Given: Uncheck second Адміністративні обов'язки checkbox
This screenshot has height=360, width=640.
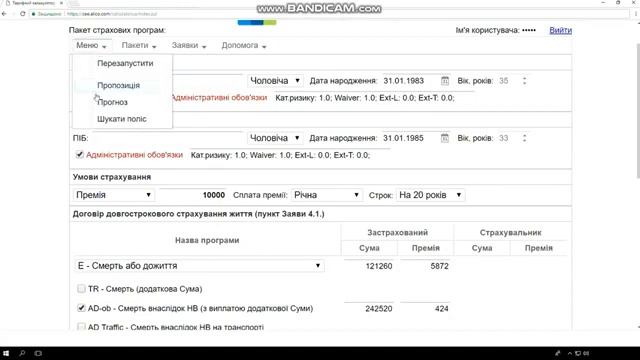Looking at the screenshot, I should [80, 155].
